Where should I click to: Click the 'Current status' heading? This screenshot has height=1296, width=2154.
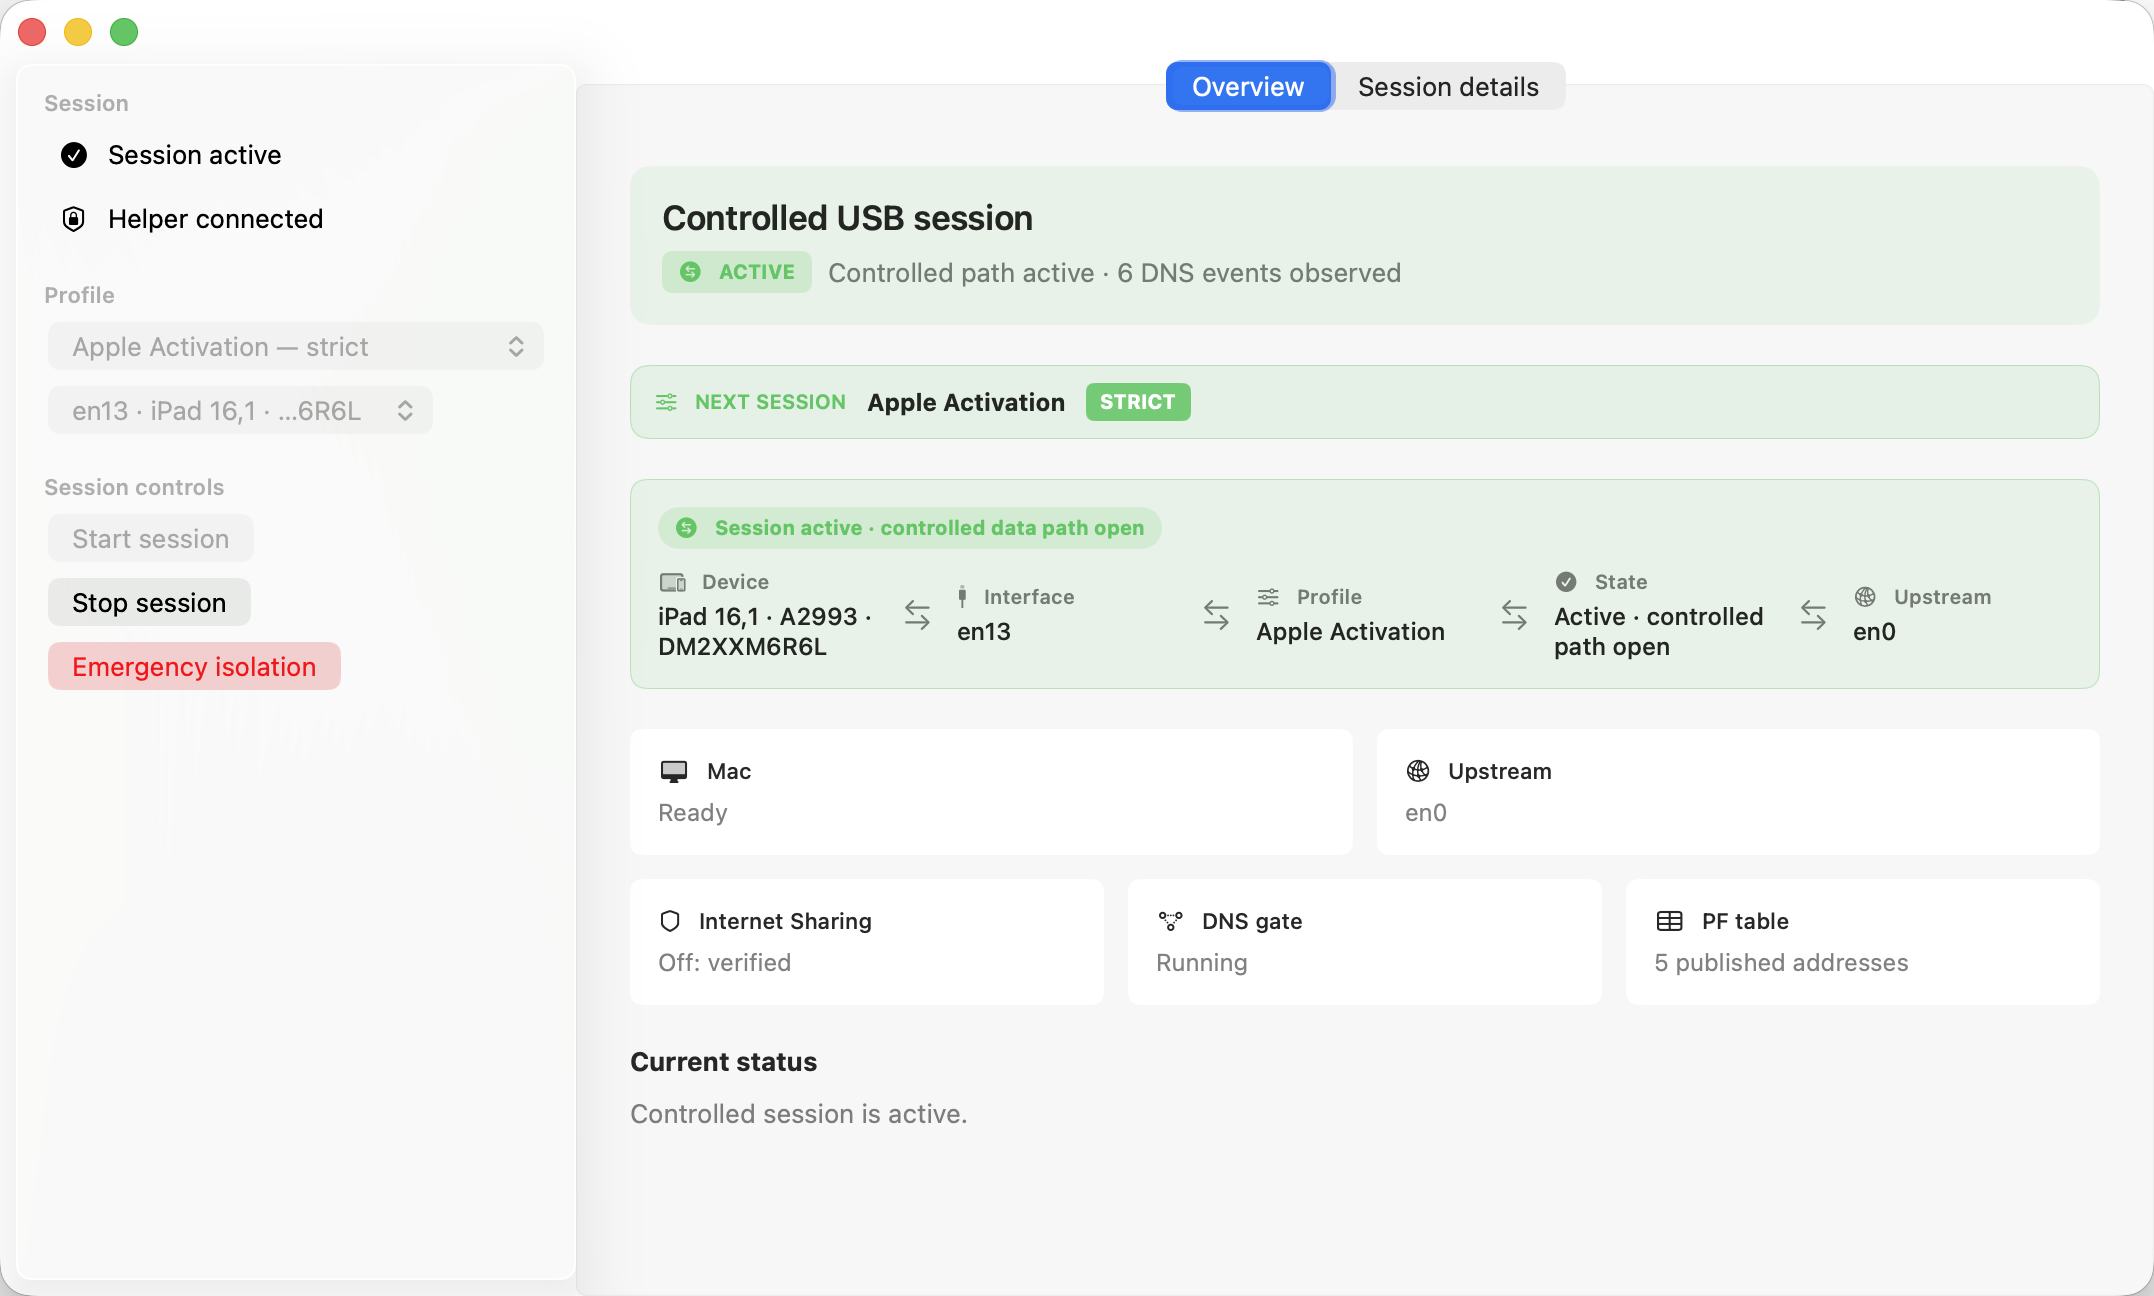click(x=724, y=1062)
